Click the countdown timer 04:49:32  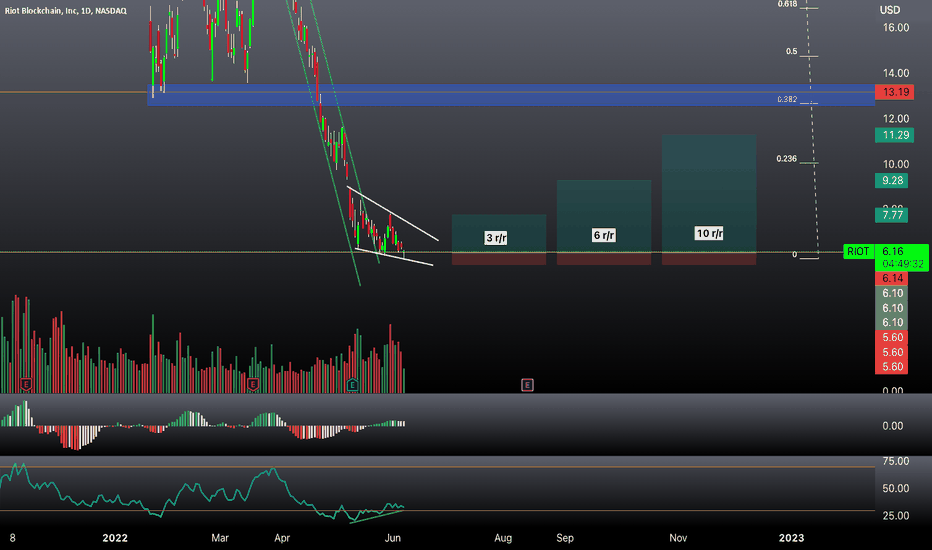(903, 264)
